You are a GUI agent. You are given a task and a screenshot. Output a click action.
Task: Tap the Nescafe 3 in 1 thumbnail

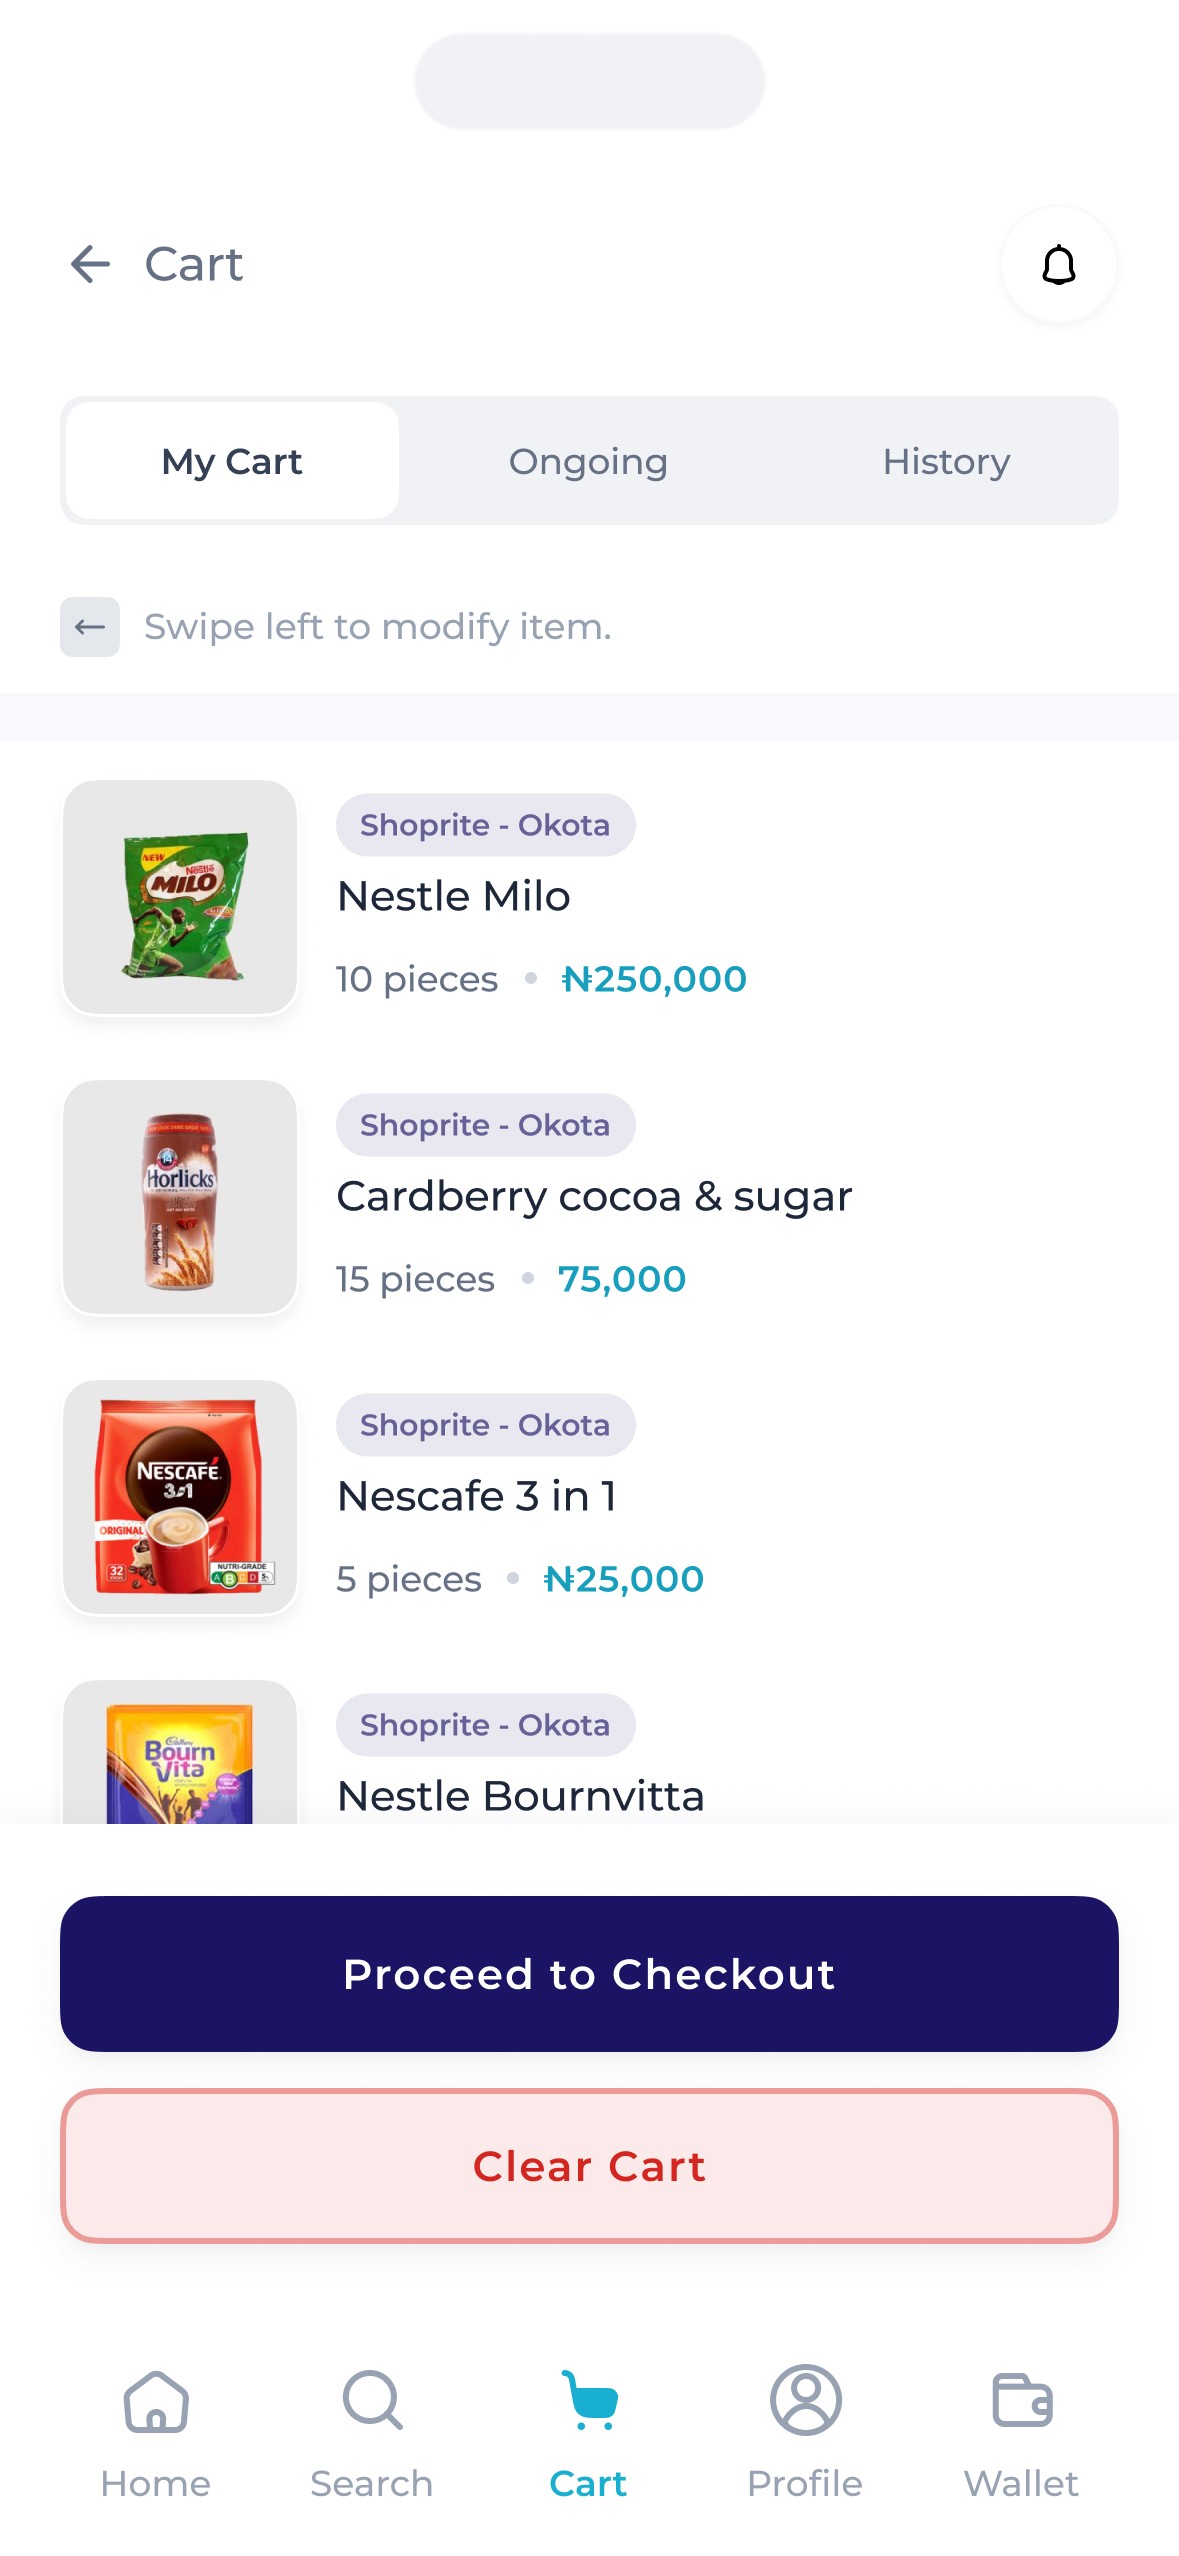click(x=180, y=1497)
